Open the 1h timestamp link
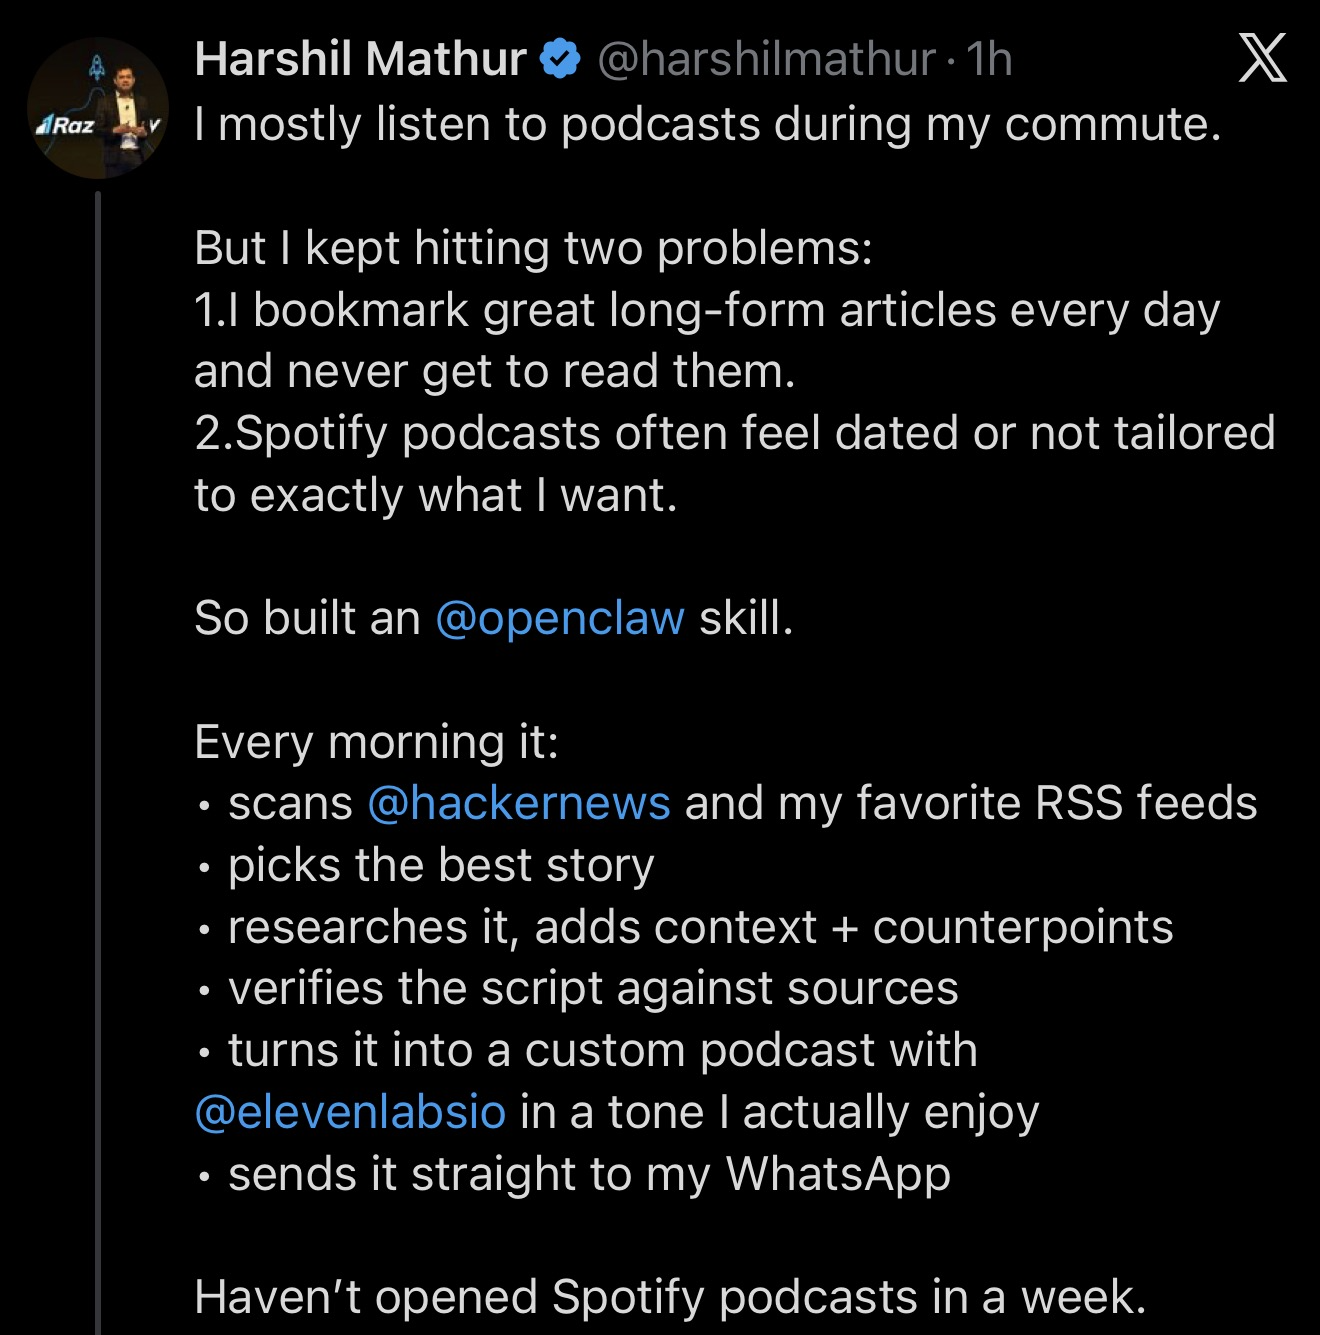This screenshot has height=1335, width=1320. (989, 59)
